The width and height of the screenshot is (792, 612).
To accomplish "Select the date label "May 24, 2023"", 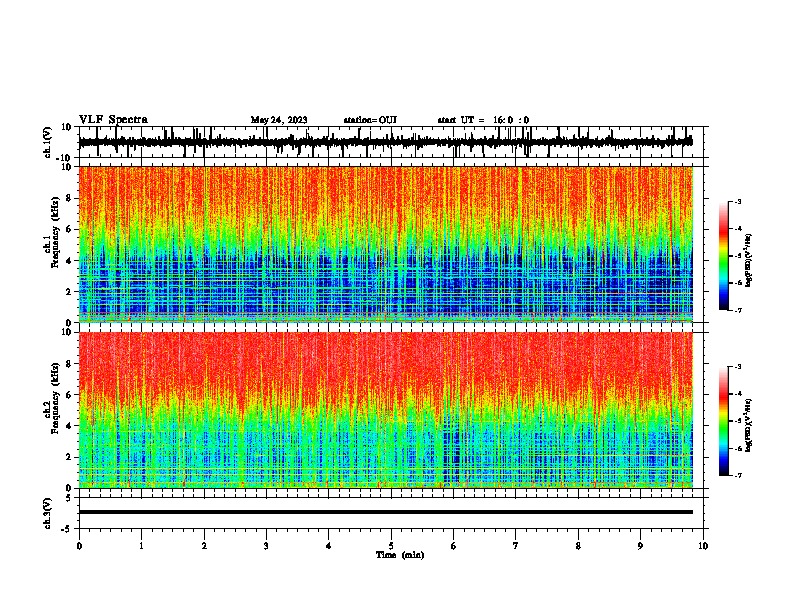I will [x=279, y=120].
